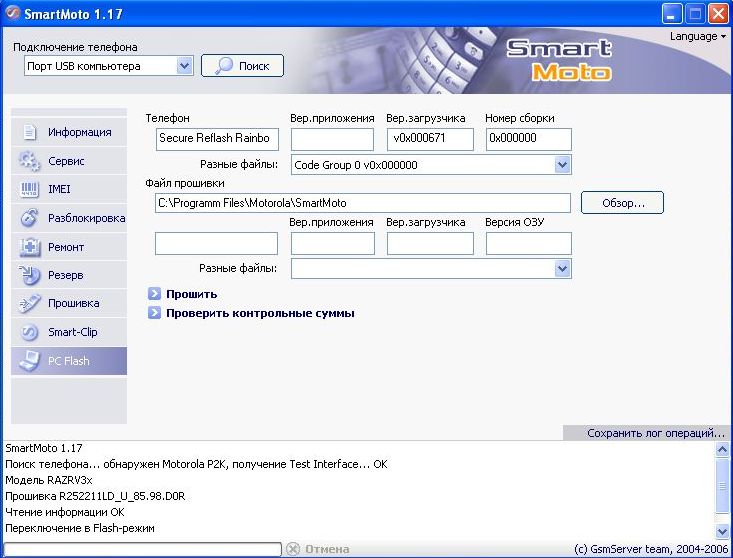733x558 pixels.
Task: Click the progress bar at the bottom
Action: [142, 549]
